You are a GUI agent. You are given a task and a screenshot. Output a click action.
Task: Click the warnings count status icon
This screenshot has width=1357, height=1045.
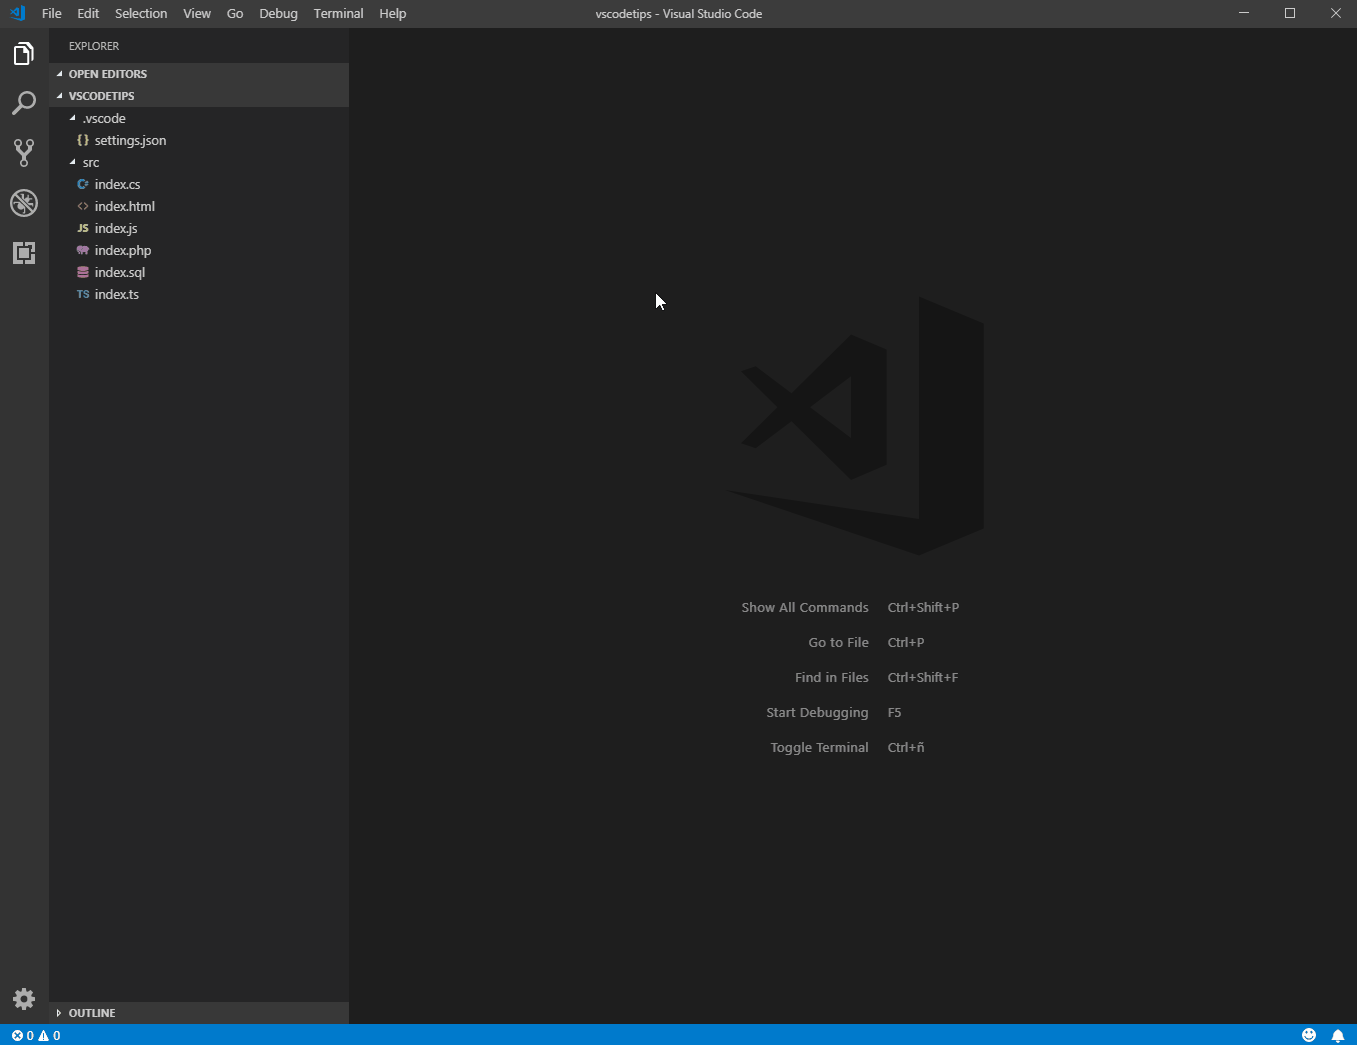pyautogui.click(x=50, y=1035)
